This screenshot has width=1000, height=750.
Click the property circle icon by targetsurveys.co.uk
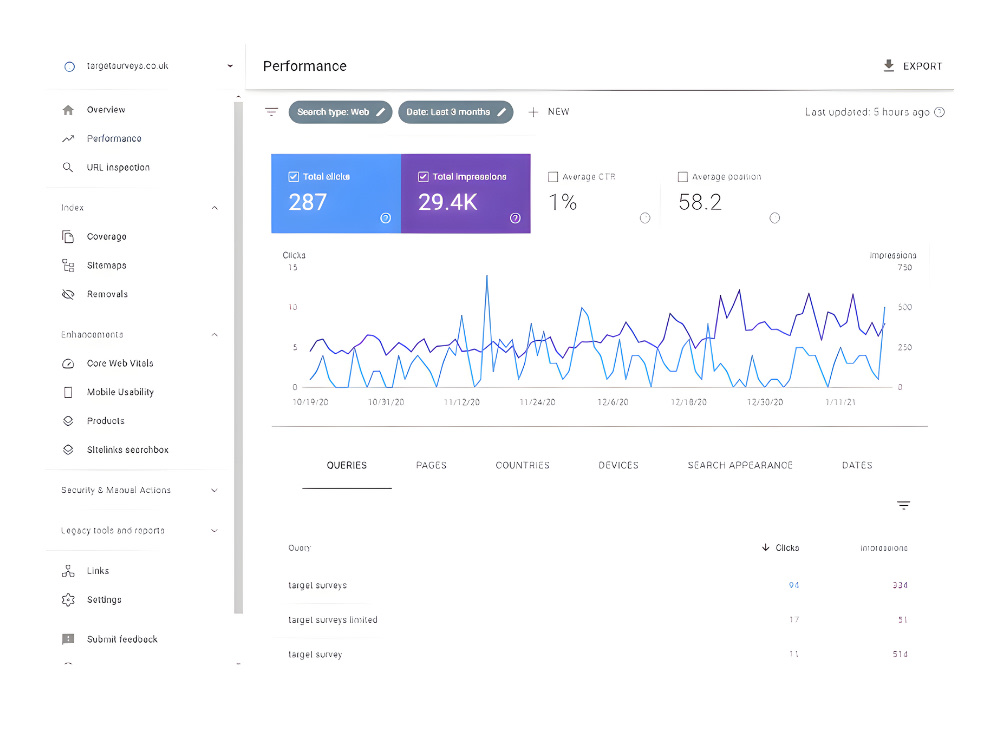(x=70, y=66)
